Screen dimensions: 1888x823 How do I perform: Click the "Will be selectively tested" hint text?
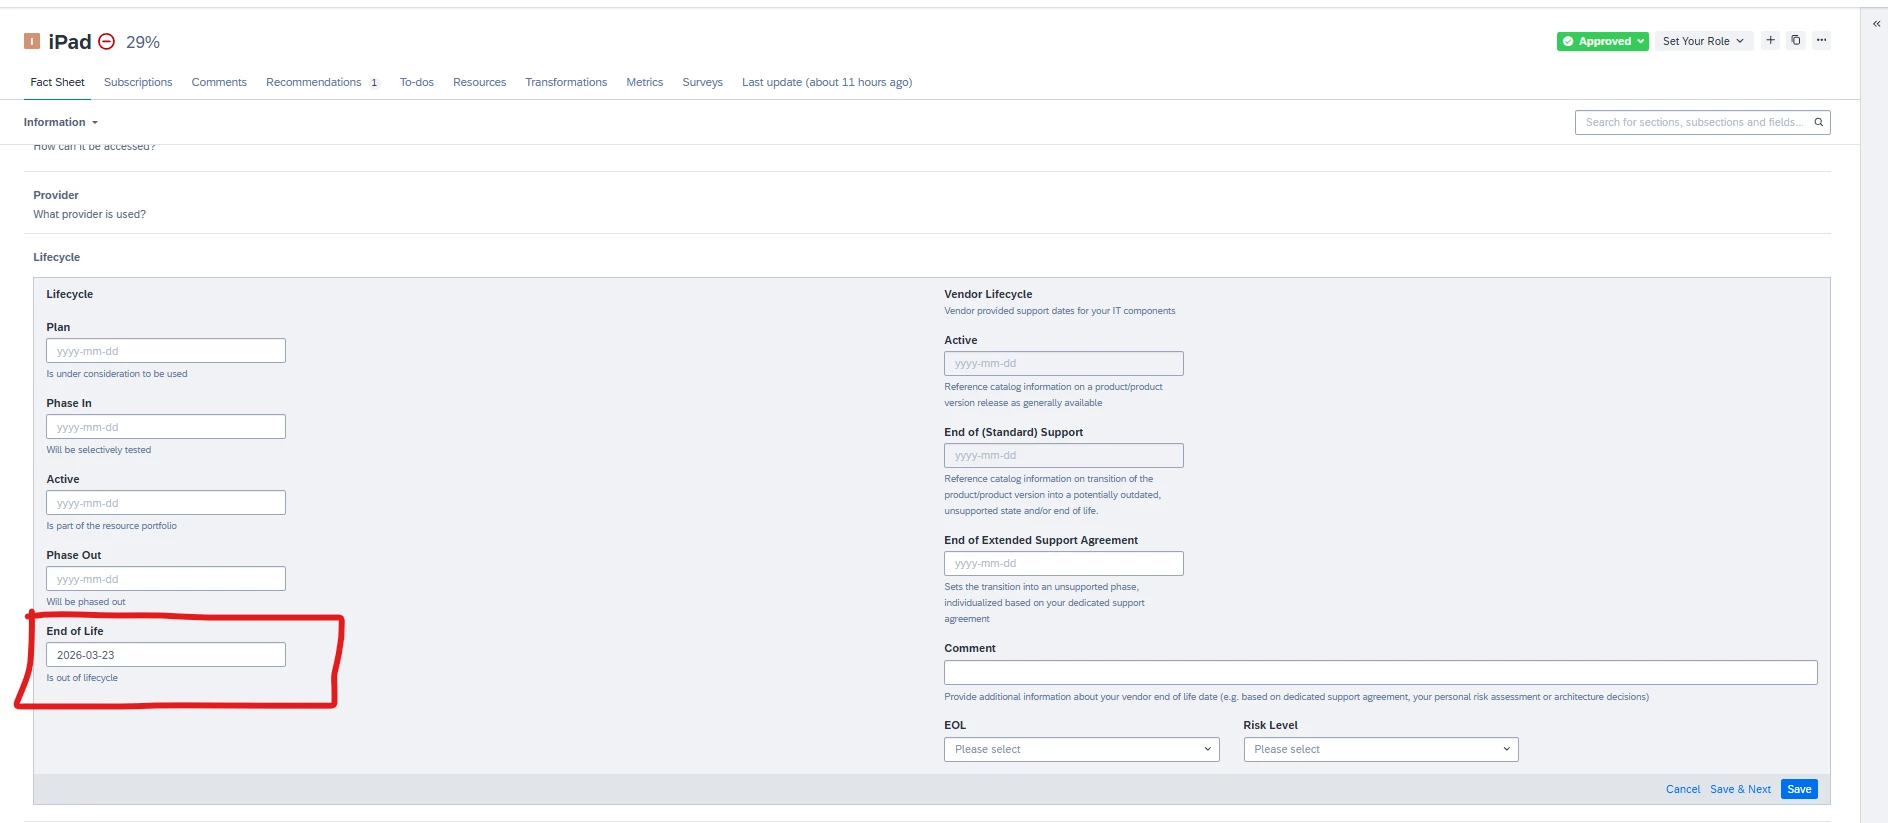click(x=99, y=450)
